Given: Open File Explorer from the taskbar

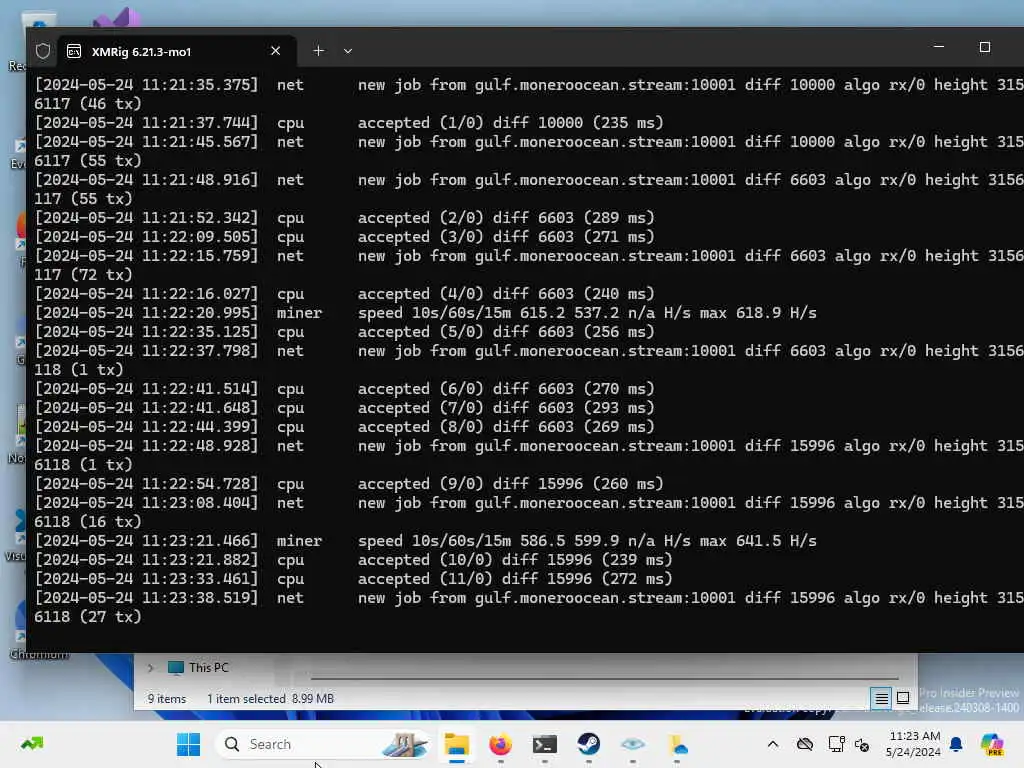Looking at the screenshot, I should pyautogui.click(x=456, y=744).
